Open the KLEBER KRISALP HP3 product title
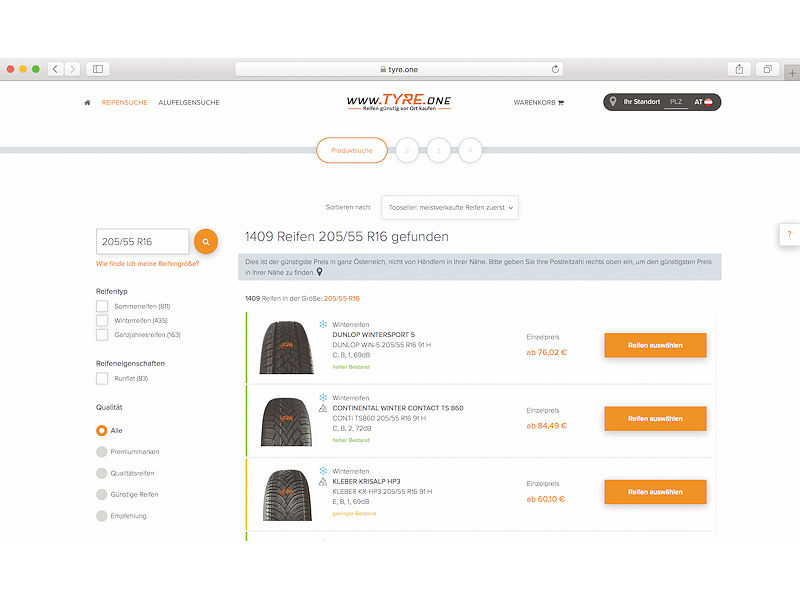Viewport: 800px width, 600px height. (366, 482)
